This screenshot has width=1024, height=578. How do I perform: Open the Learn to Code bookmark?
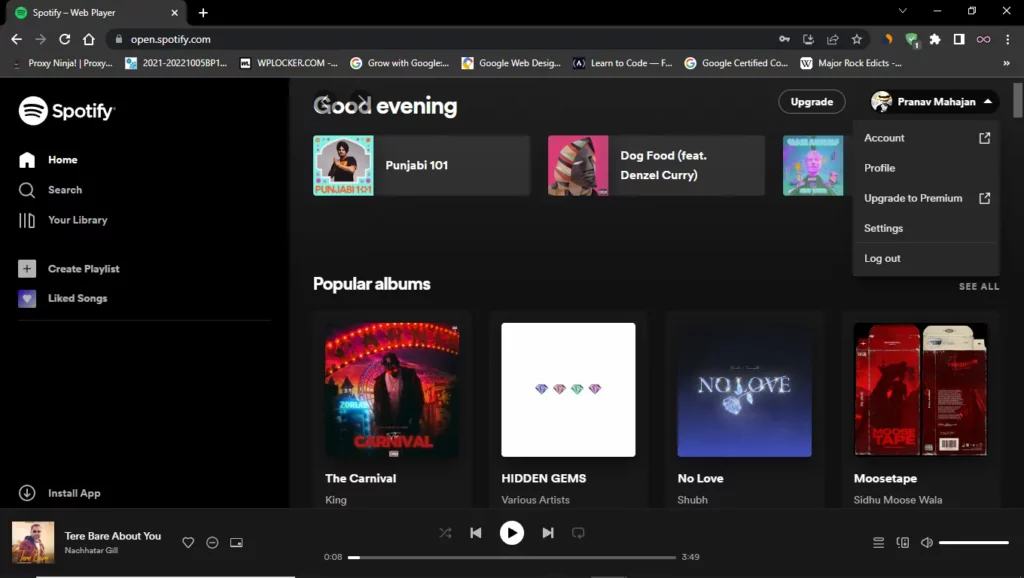[x=623, y=63]
